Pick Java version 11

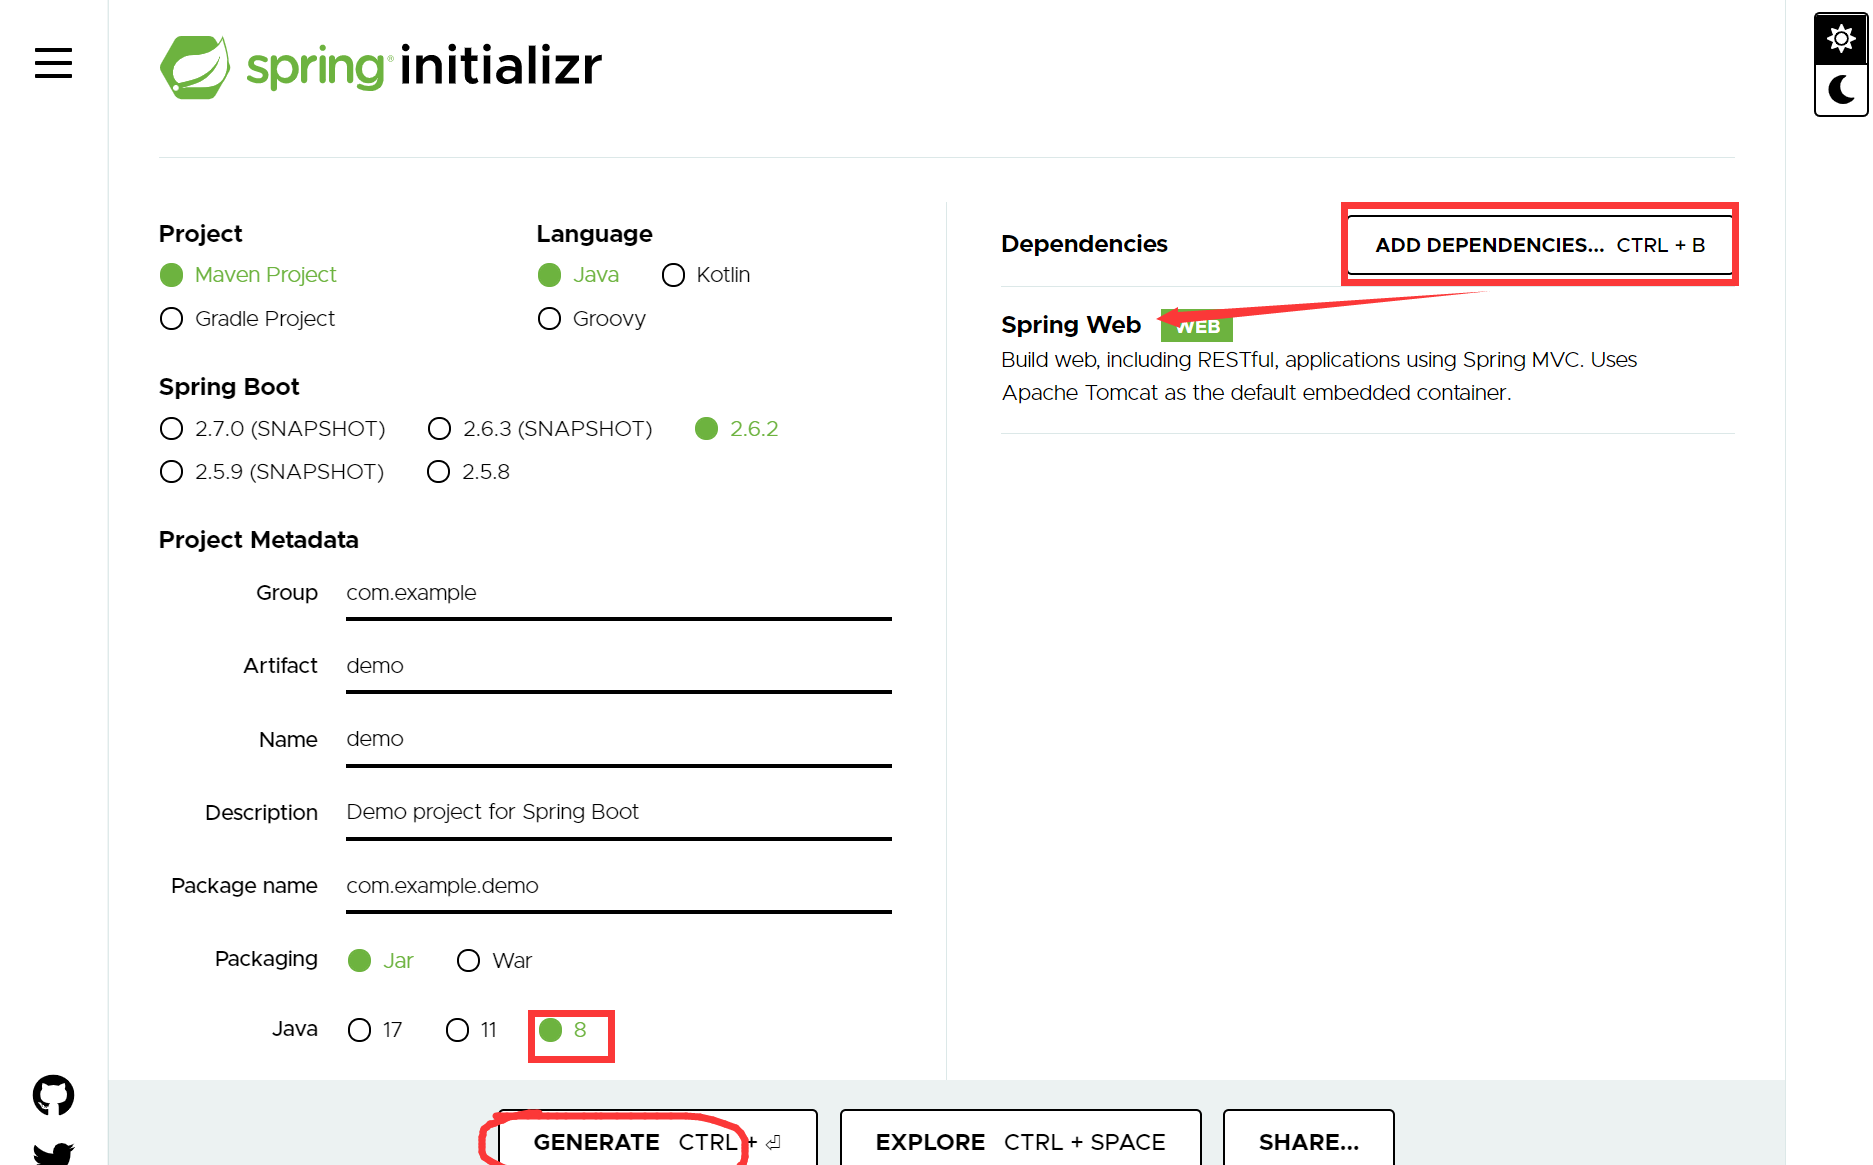471,1030
